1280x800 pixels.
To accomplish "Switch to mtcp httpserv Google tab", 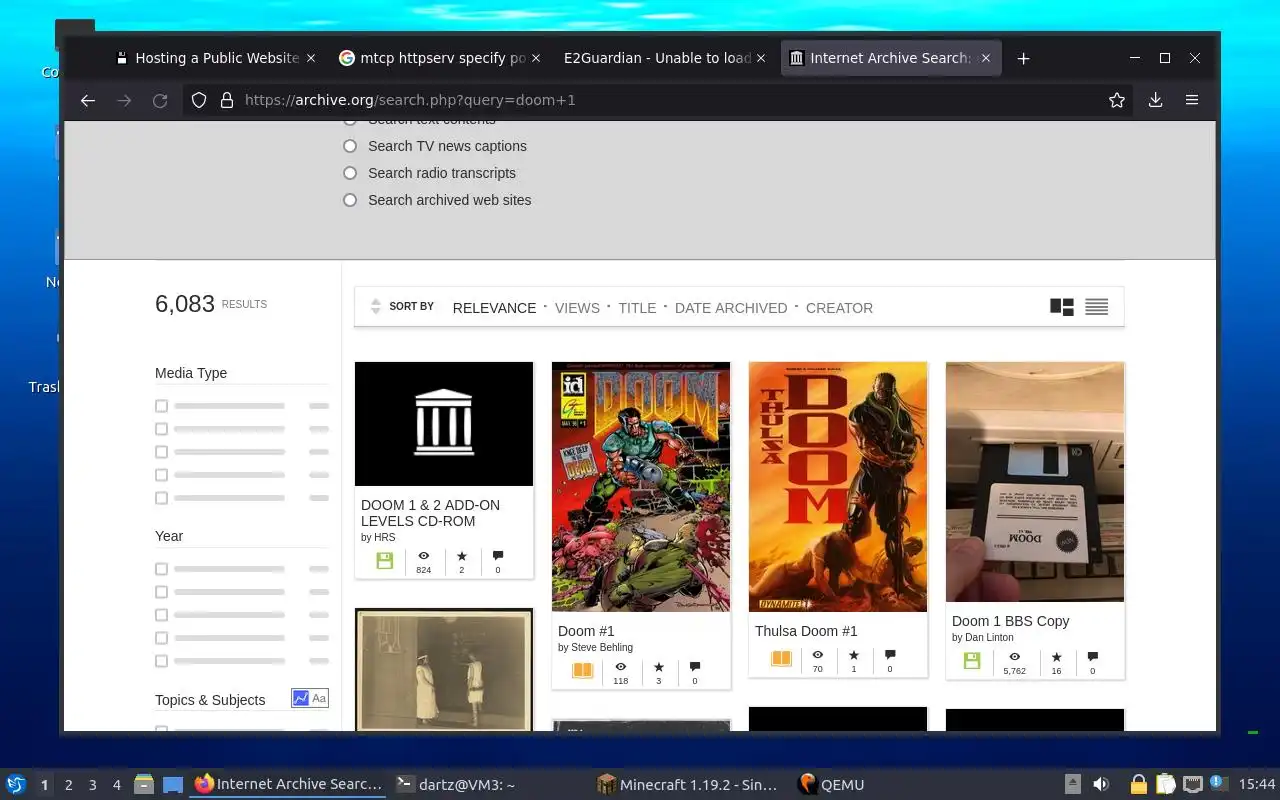I will point(441,58).
